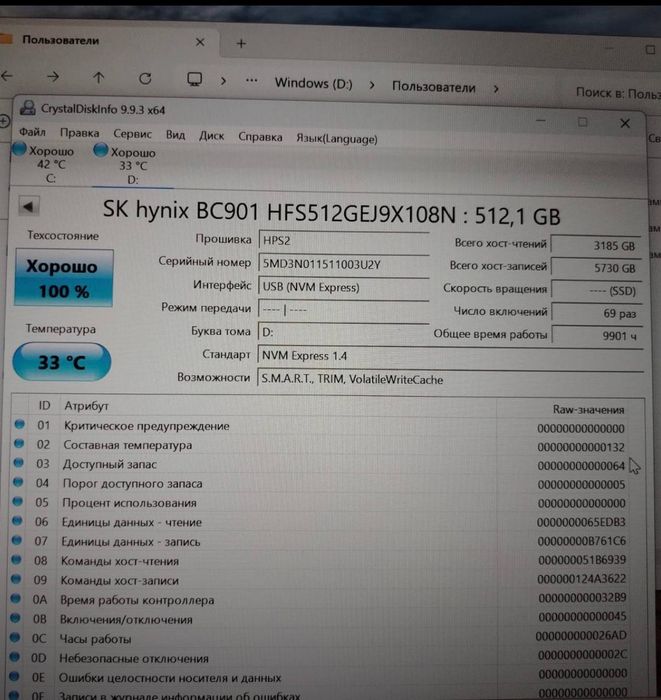Click the Explorer search field
The height and width of the screenshot is (700, 661).
pyautogui.click(x=618, y=94)
